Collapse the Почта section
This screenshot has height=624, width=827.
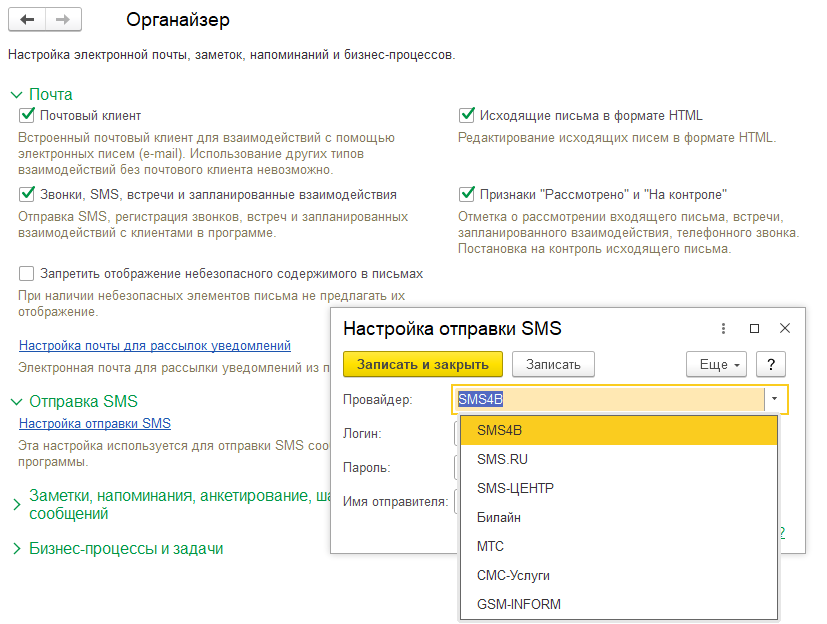16,94
